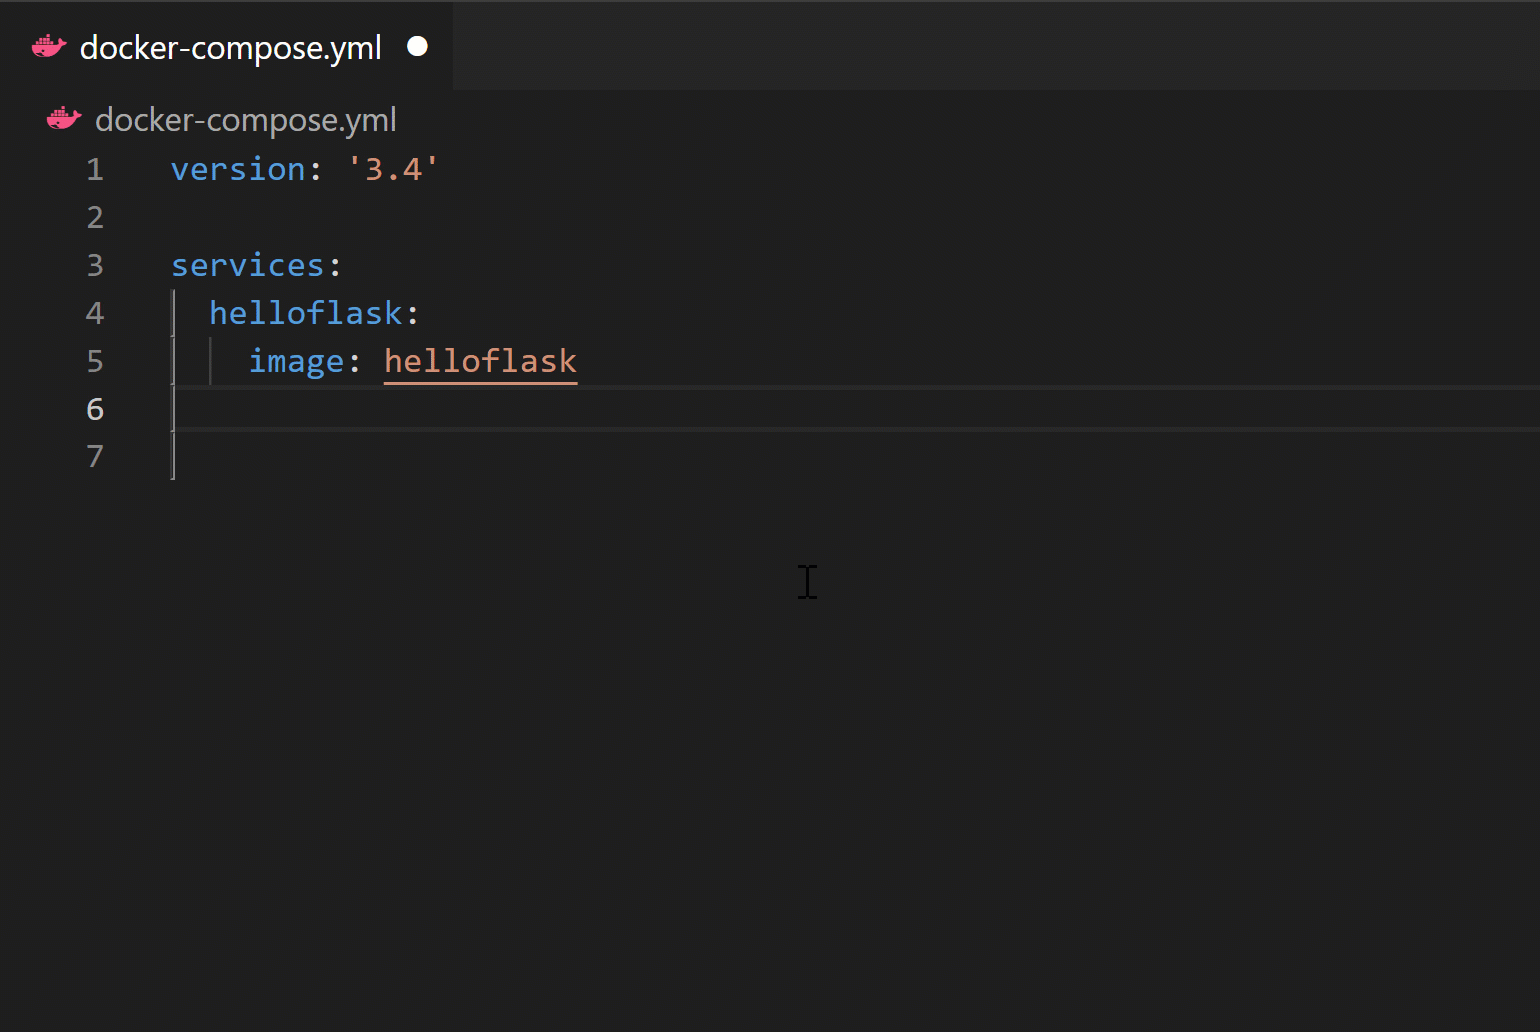Click line number 5 beside the image entry
The width and height of the screenshot is (1540, 1032).
94,361
